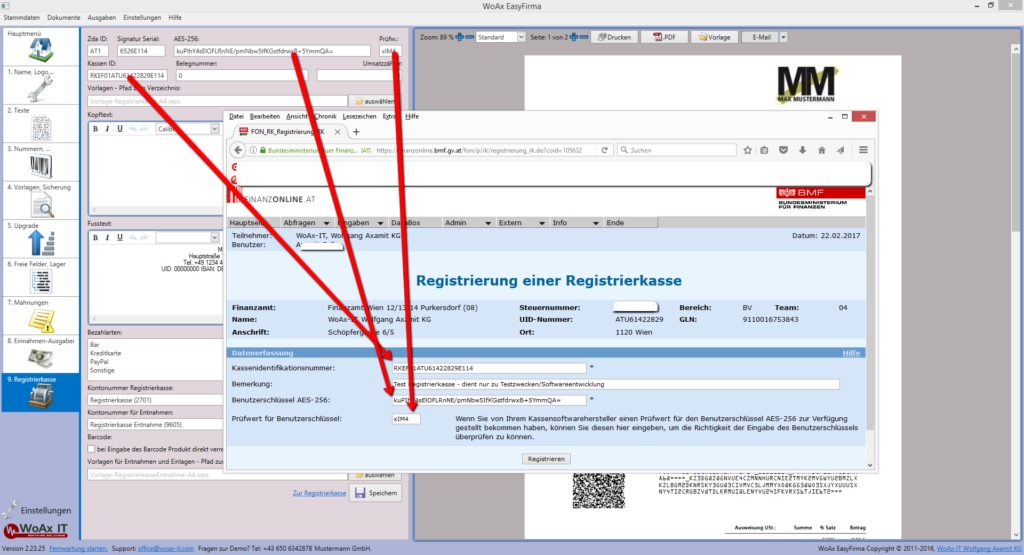Apply underline in Kopftext editor toolbar
The image size is (1024, 555).
coord(120,129)
